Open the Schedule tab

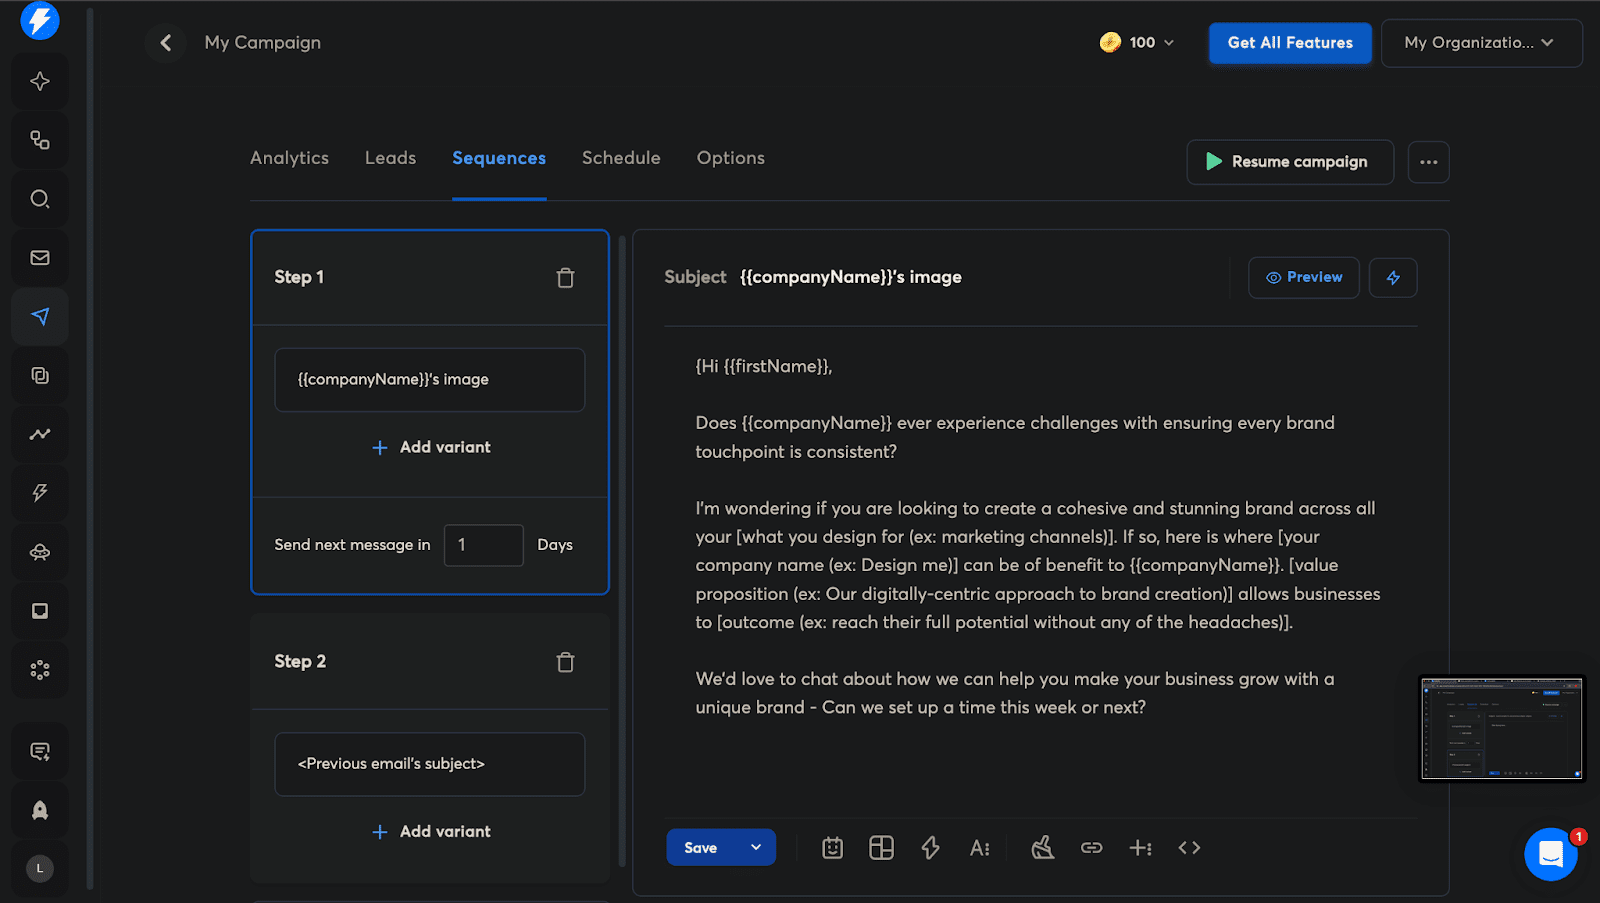point(621,158)
